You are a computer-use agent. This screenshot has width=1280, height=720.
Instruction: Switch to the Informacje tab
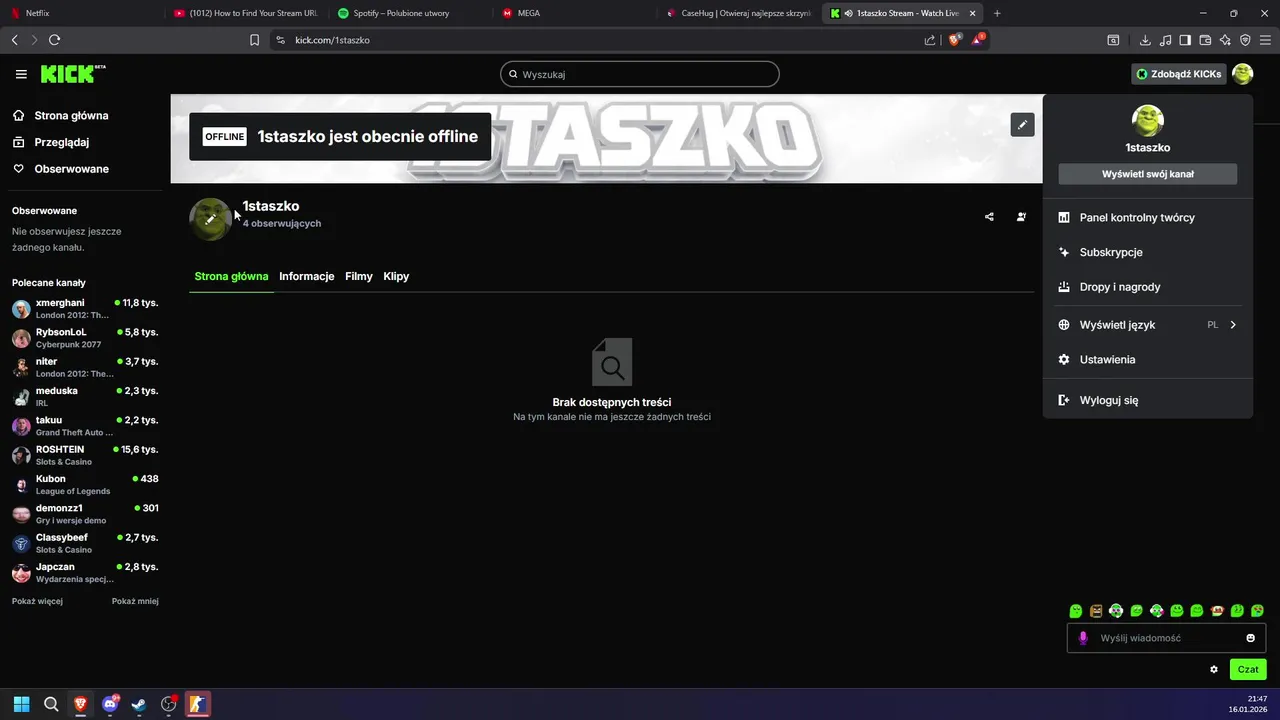[x=306, y=276]
